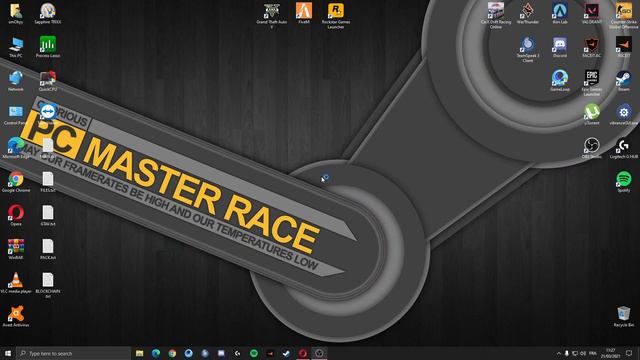The height and width of the screenshot is (360, 640).
Task: Open Spotify desktop shortcut
Action: click(624, 181)
